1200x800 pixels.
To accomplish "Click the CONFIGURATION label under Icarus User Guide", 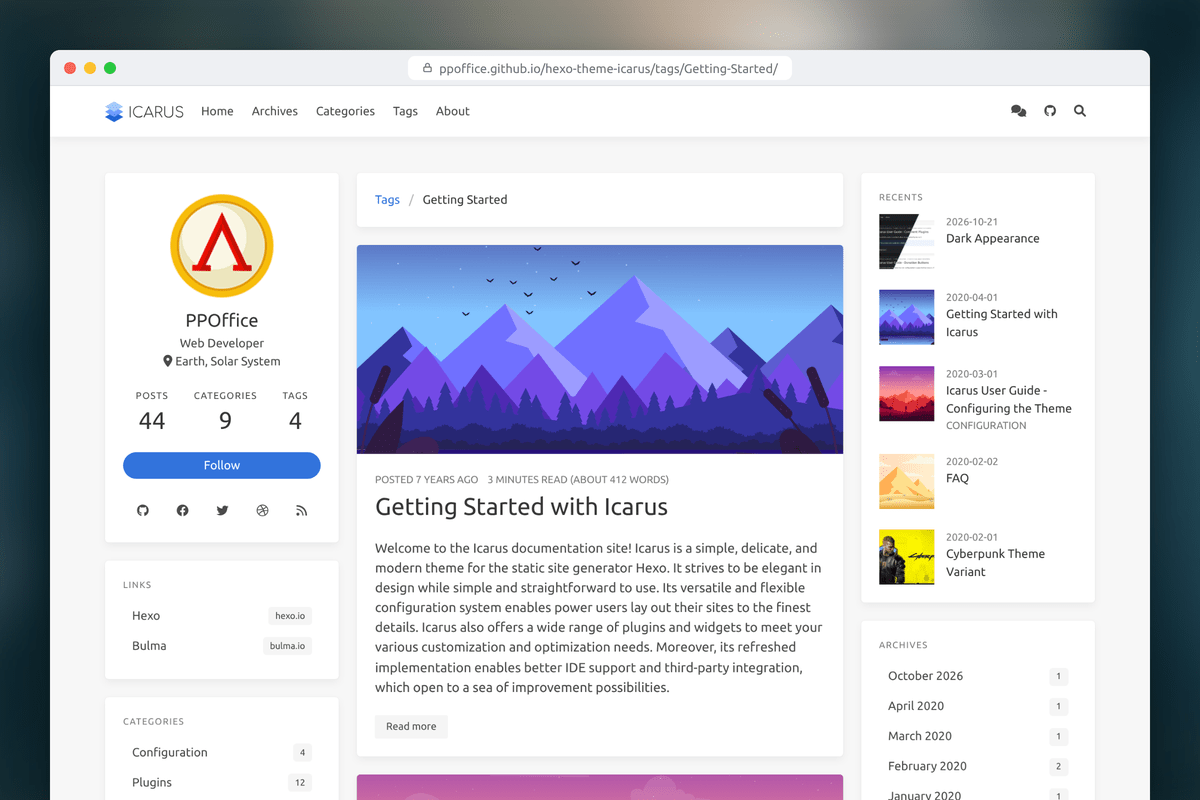I will coord(986,426).
